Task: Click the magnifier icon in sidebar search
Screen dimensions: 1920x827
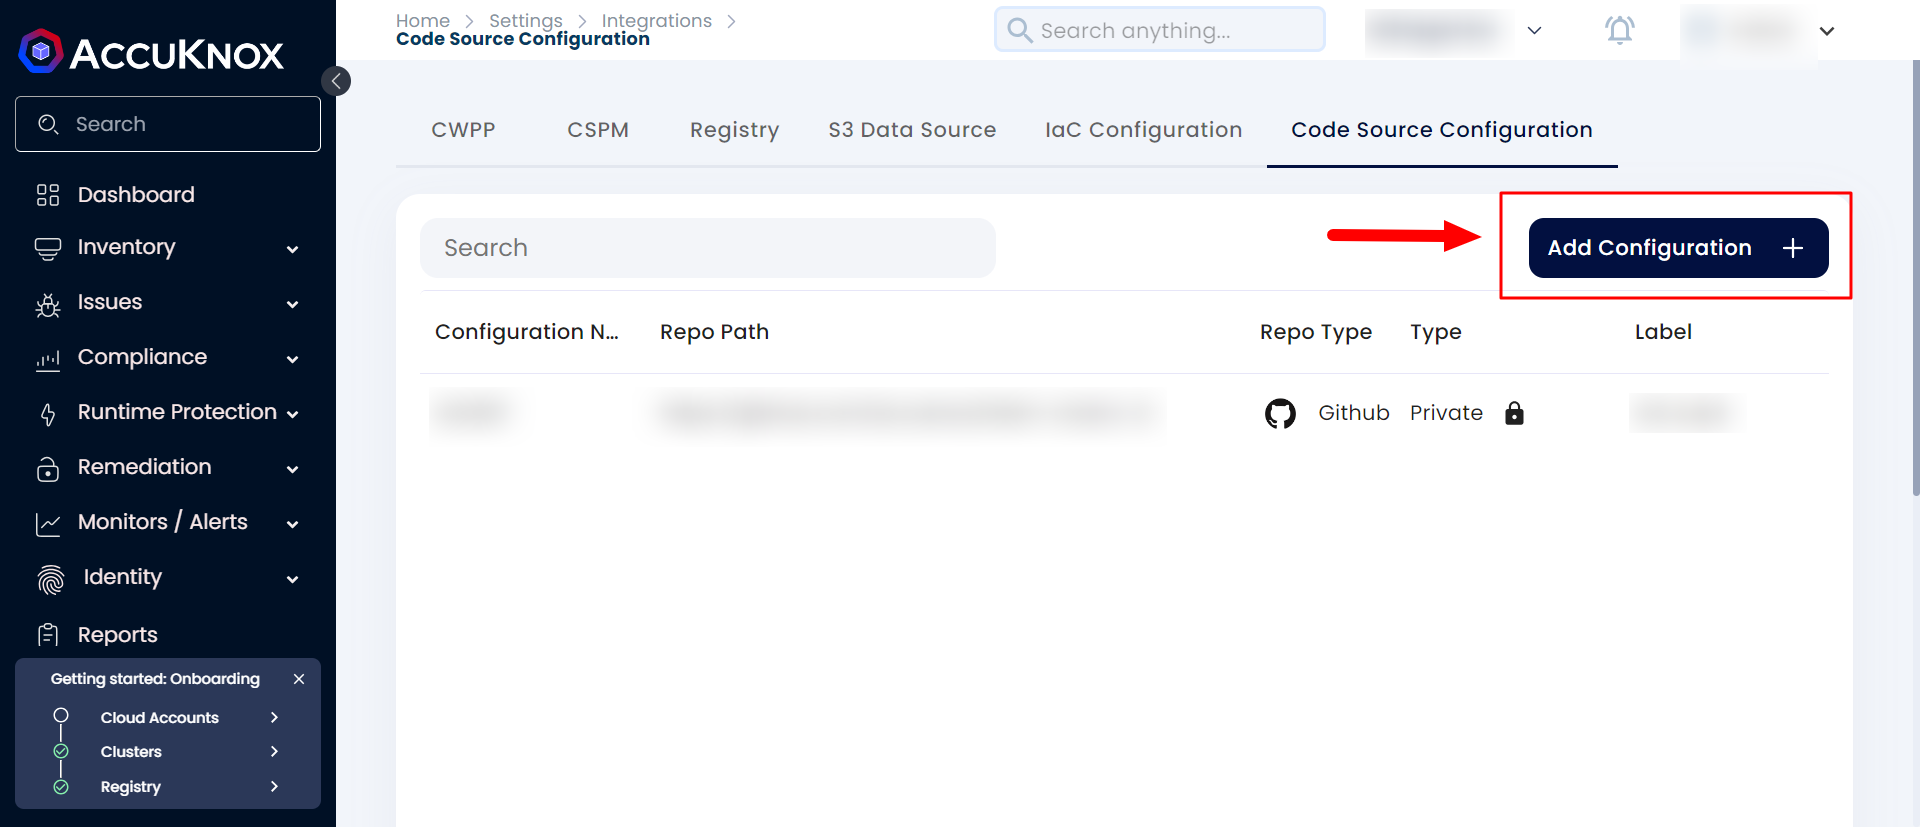Action: click(48, 124)
